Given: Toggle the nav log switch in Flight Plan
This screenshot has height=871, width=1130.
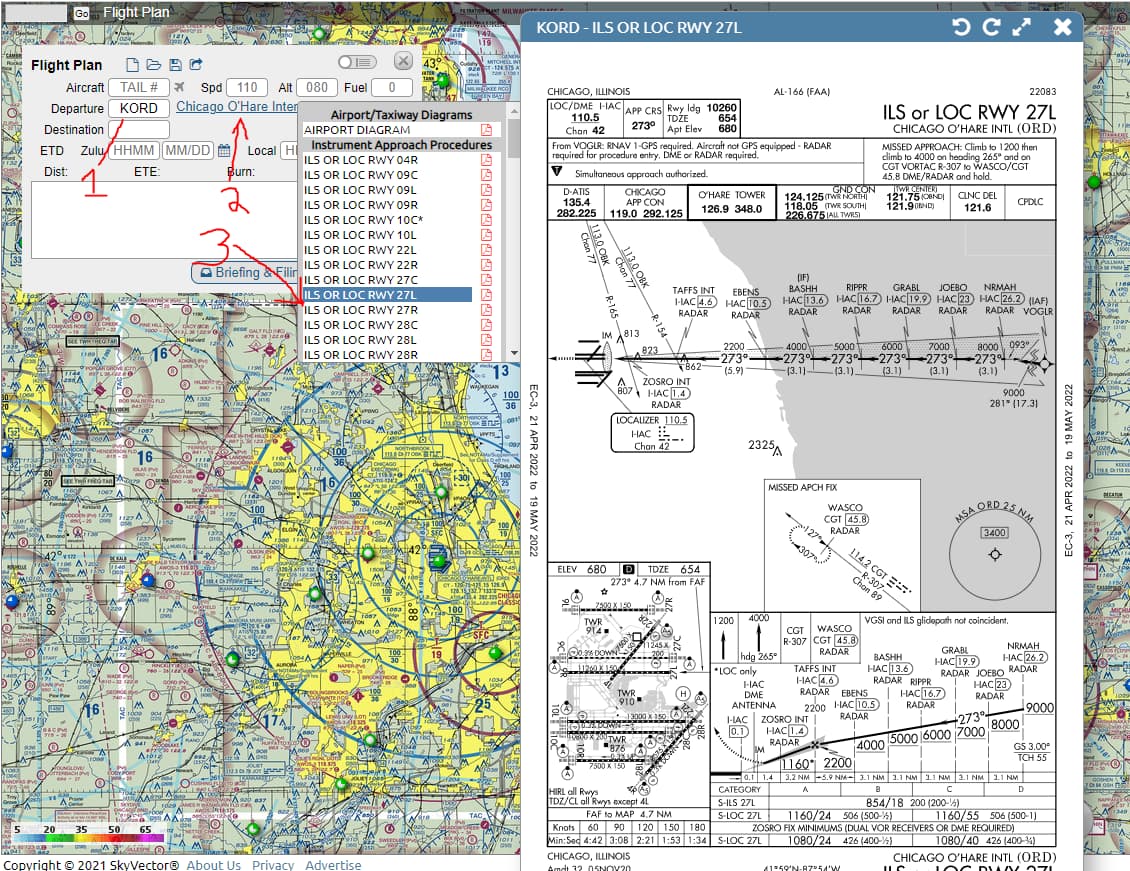Looking at the screenshot, I should point(357,63).
